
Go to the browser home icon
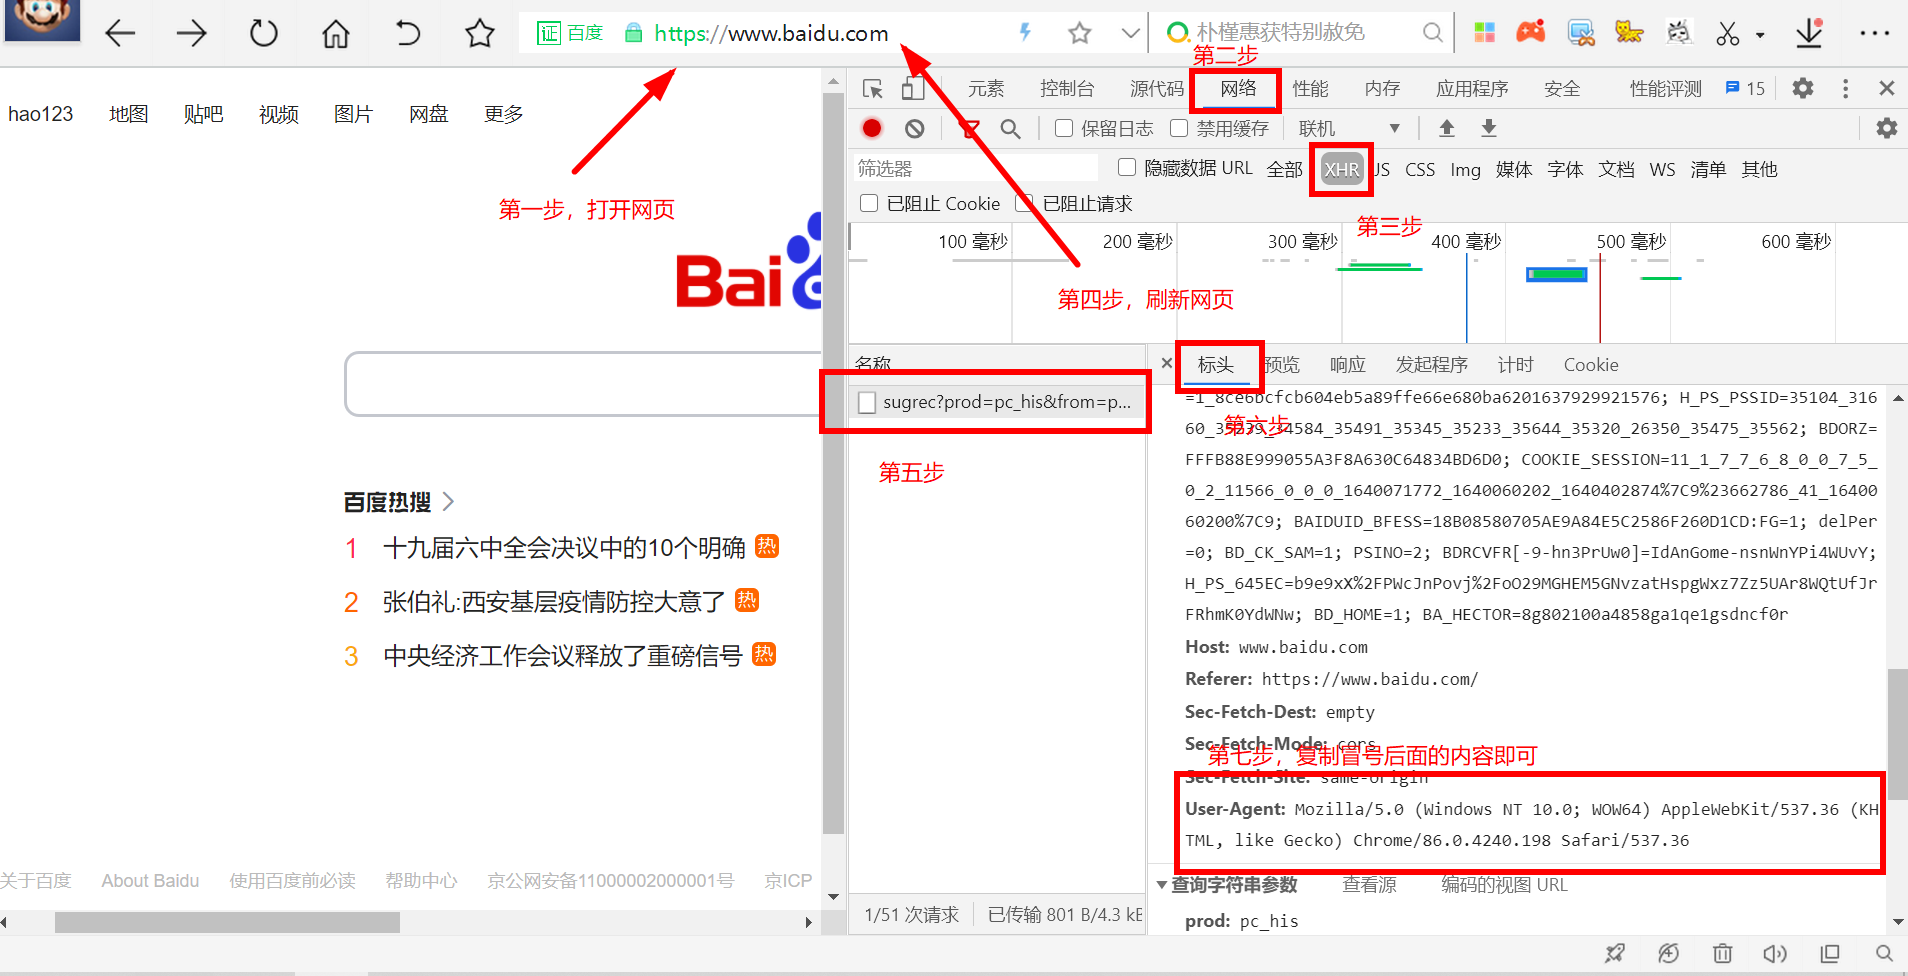[336, 34]
